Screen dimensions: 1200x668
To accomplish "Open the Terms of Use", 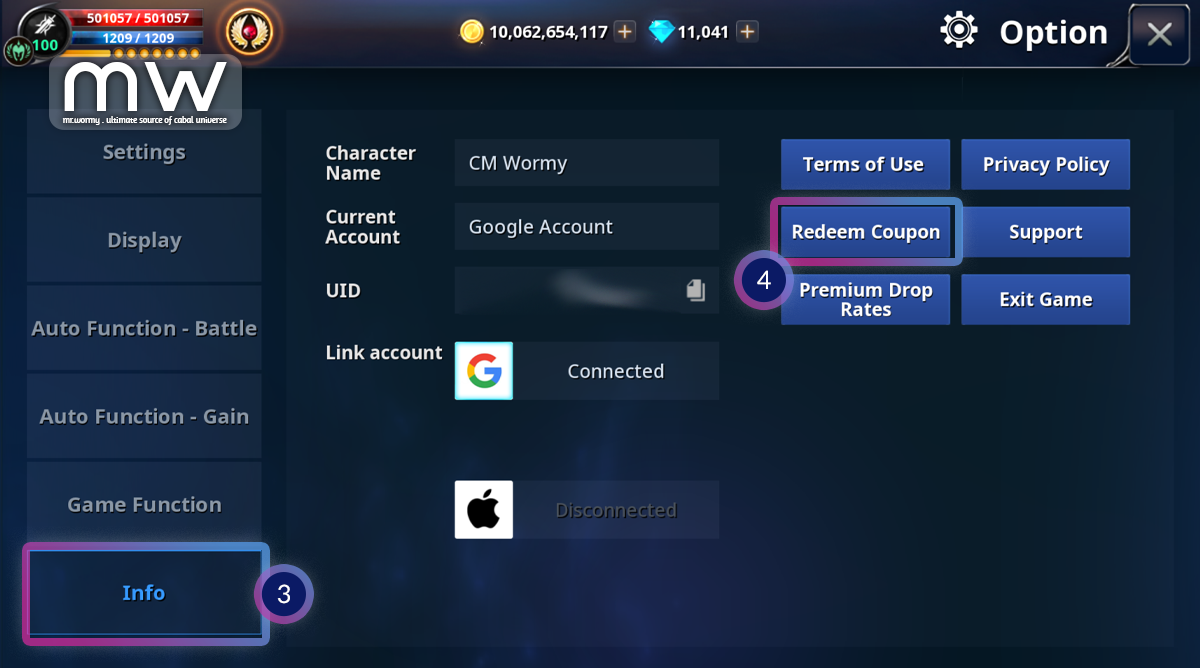I will (x=864, y=165).
